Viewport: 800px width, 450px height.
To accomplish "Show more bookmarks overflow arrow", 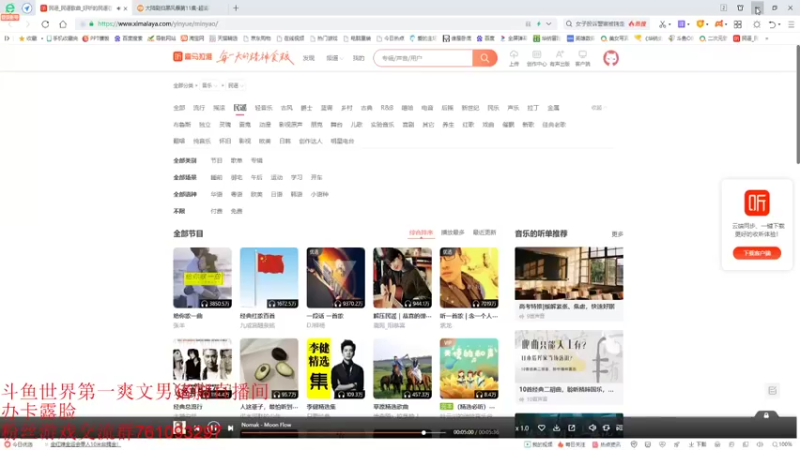I will click(x=766, y=38).
